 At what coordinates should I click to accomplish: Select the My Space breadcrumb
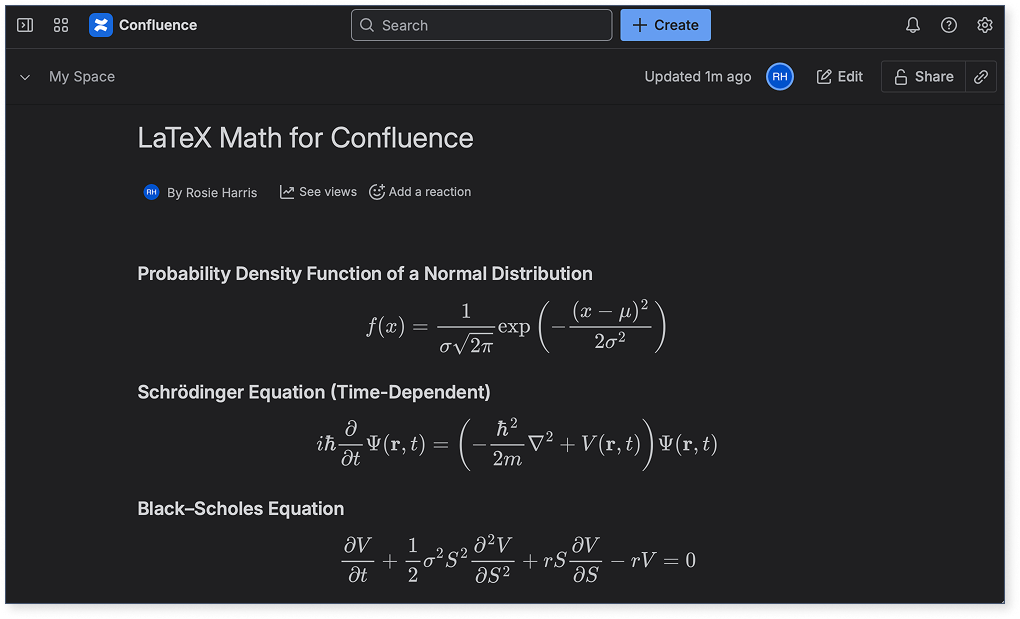click(x=81, y=76)
